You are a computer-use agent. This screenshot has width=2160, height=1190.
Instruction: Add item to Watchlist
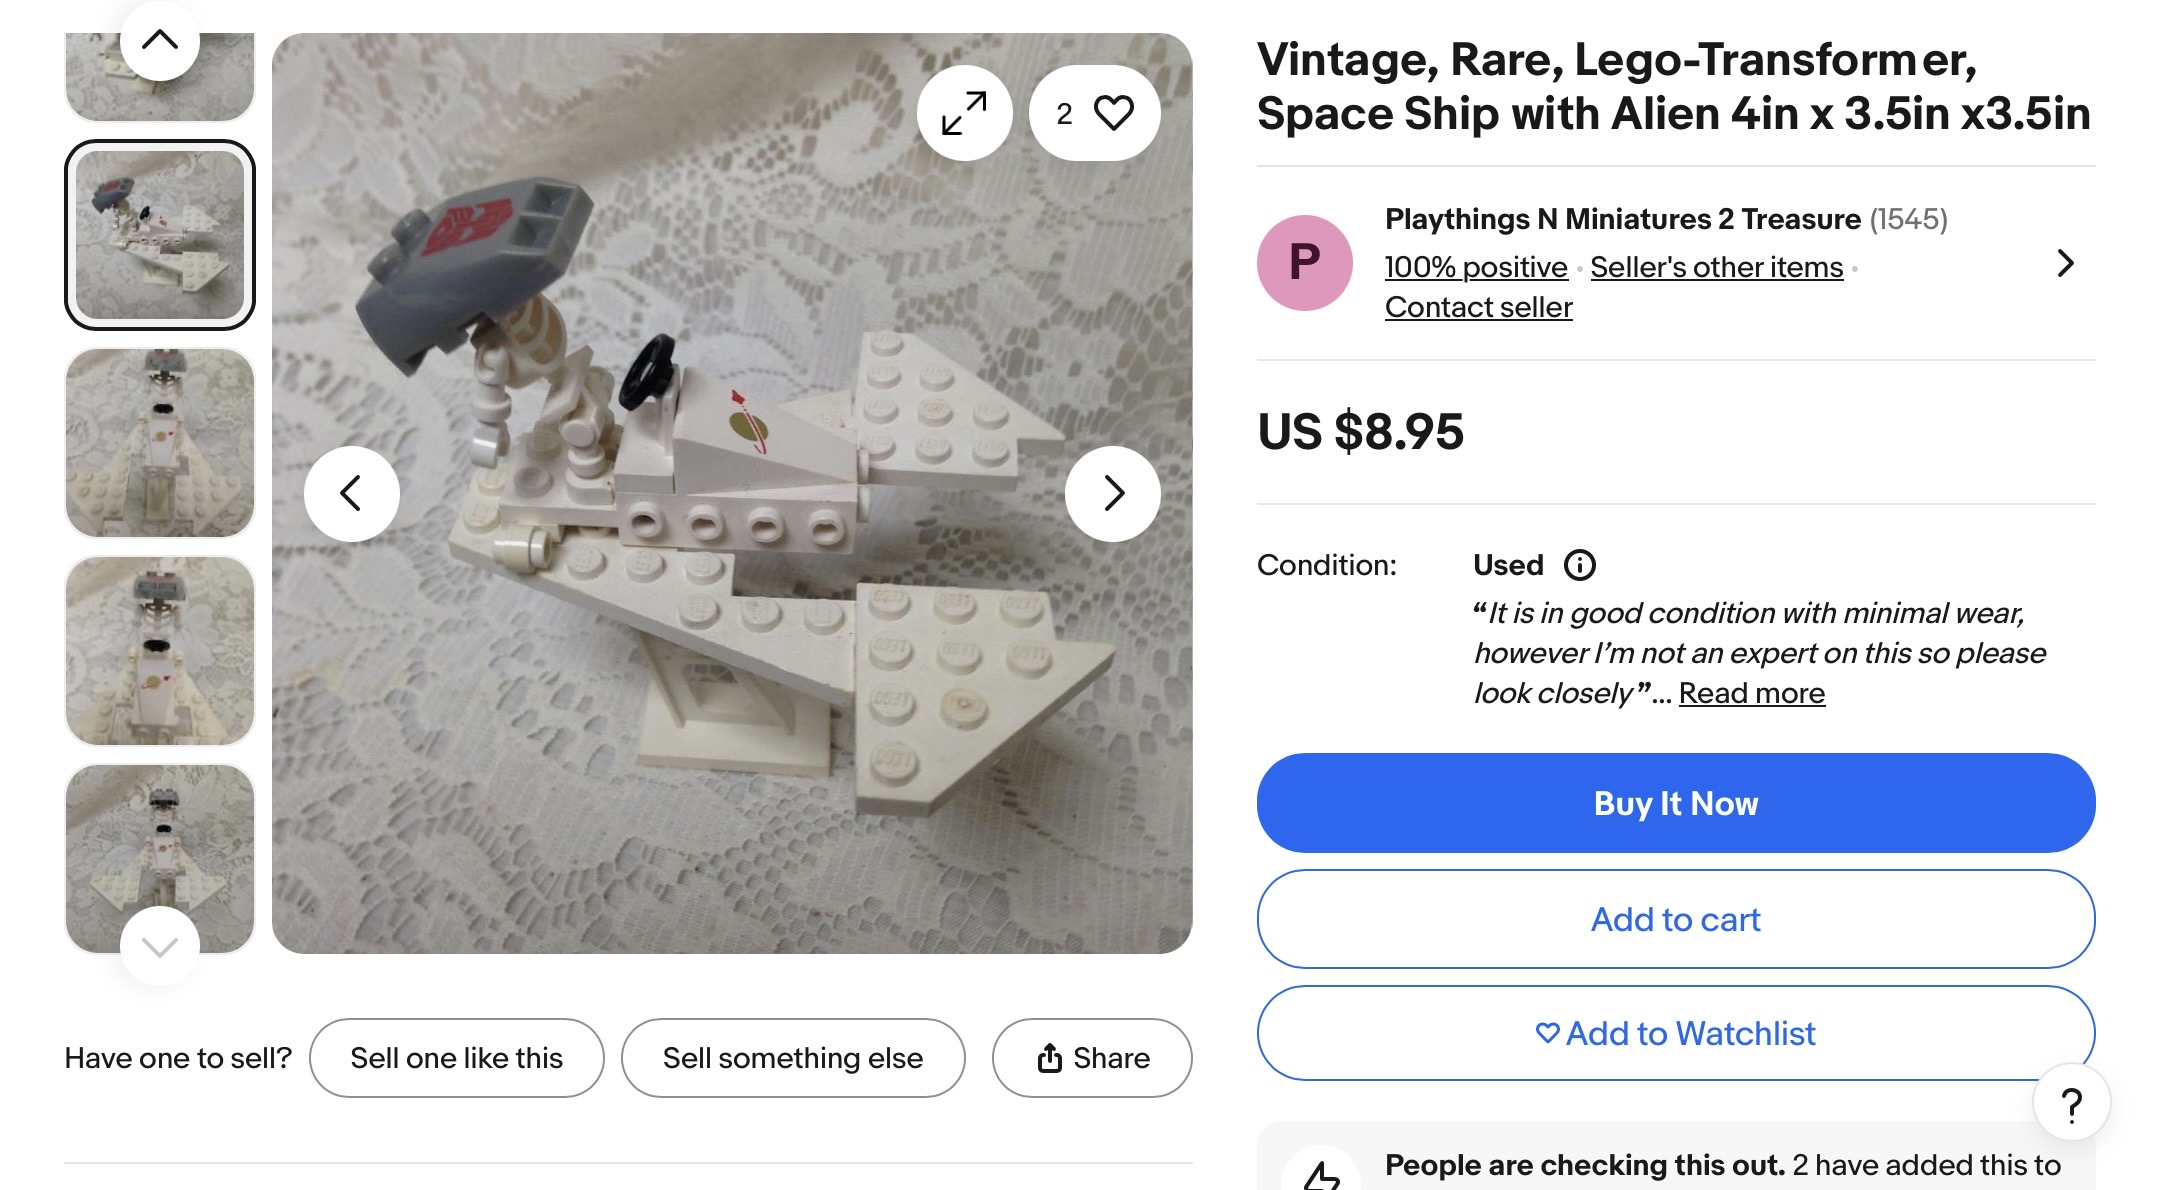pyautogui.click(x=1675, y=1033)
